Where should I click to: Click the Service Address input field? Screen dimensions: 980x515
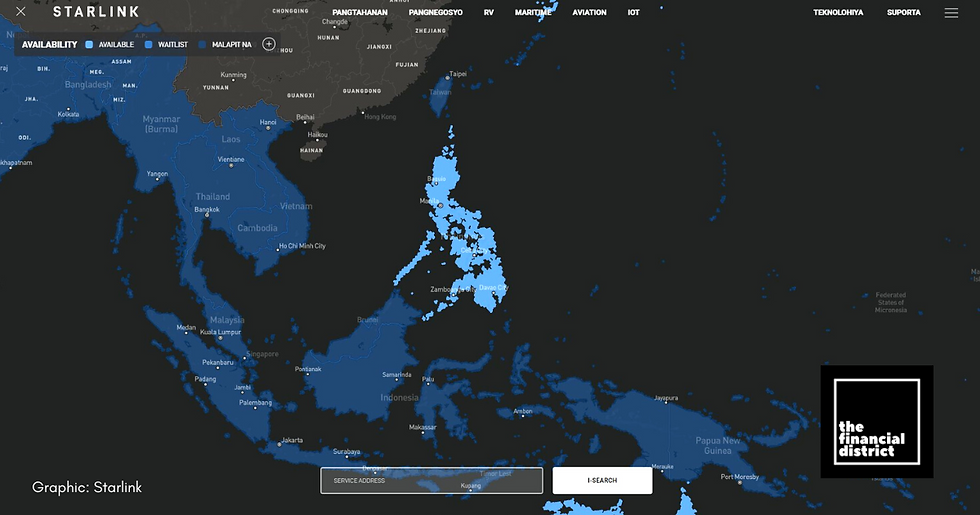click(431, 481)
